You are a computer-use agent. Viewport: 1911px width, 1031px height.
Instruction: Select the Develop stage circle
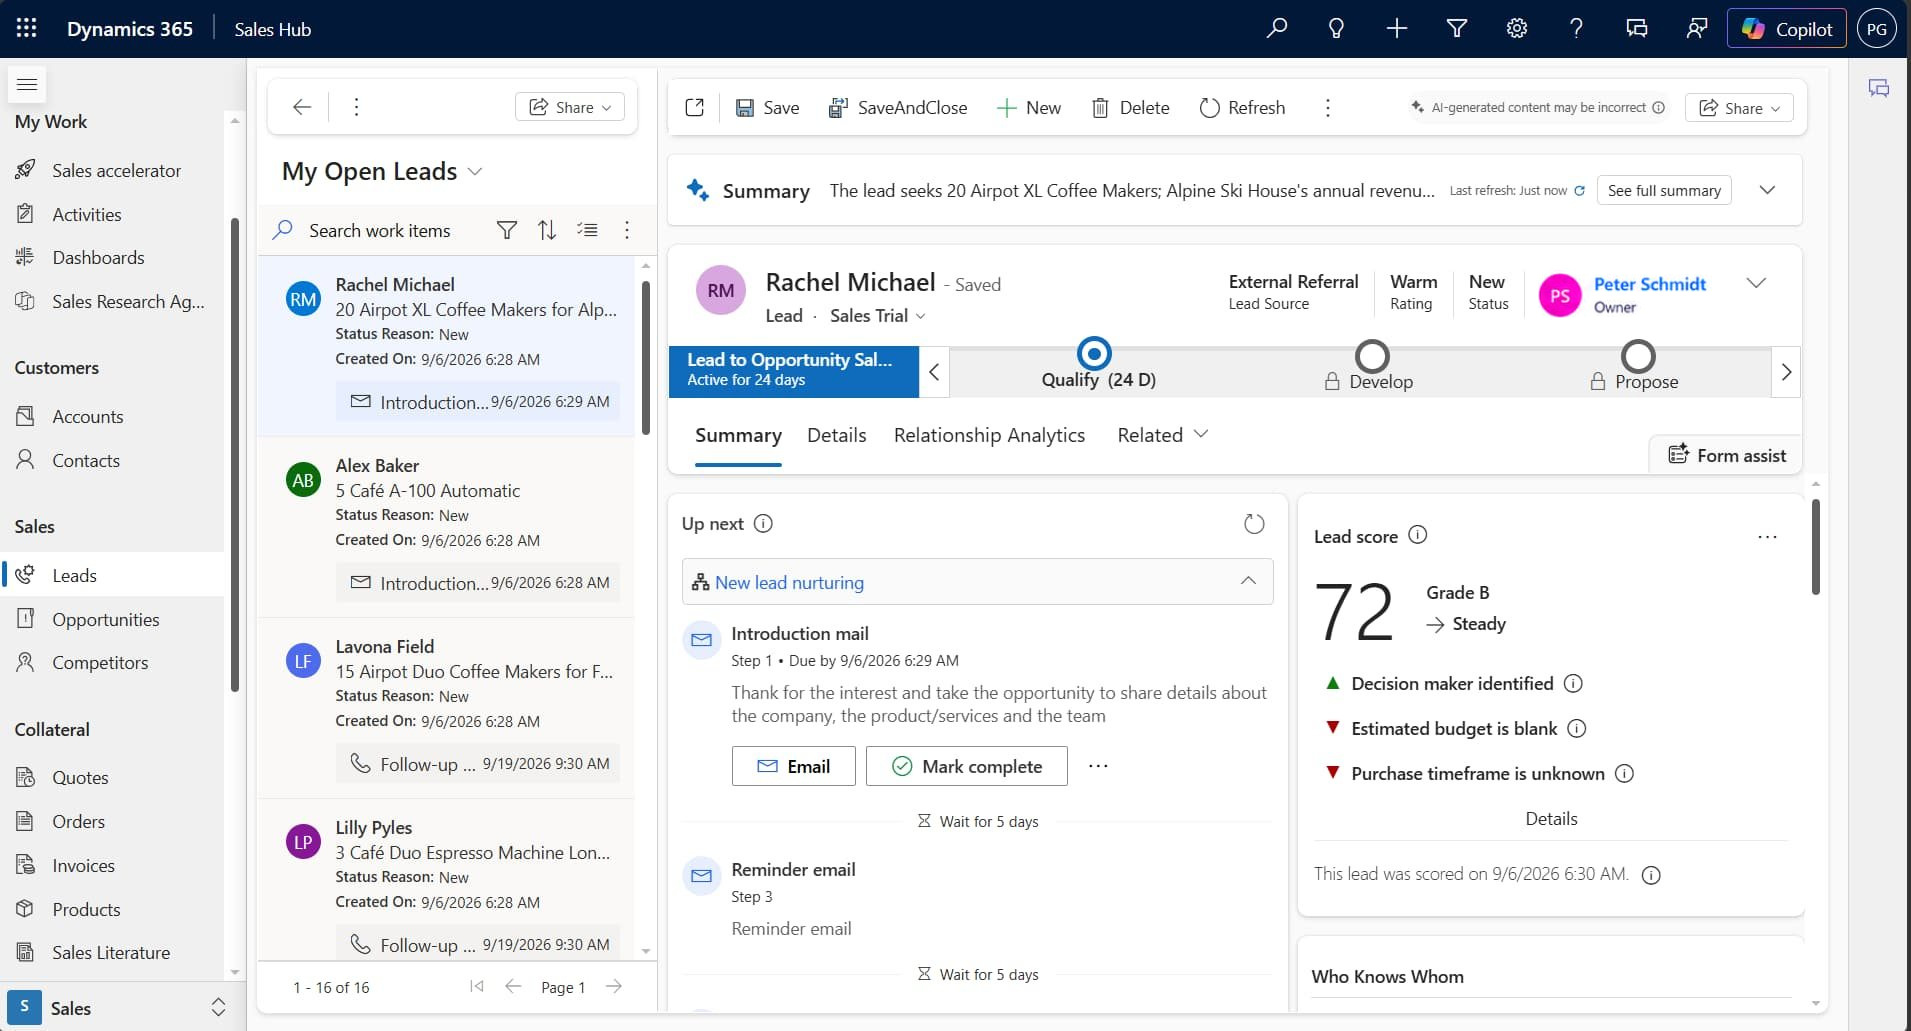tap(1372, 356)
